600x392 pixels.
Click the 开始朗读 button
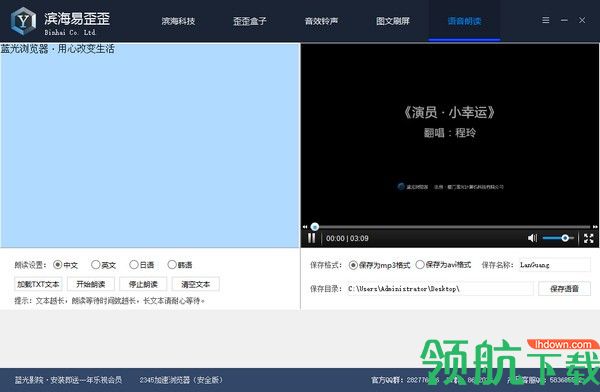(x=90, y=284)
